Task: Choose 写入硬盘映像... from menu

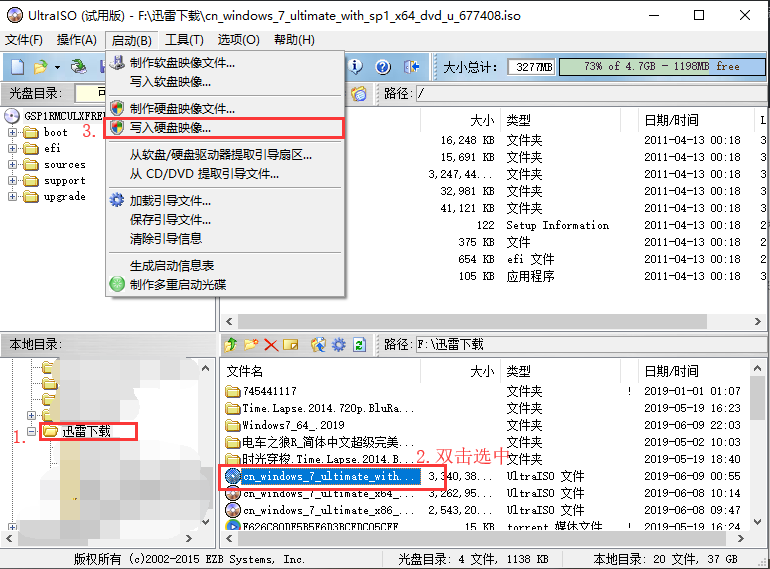Action: pyautogui.click(x=225, y=128)
